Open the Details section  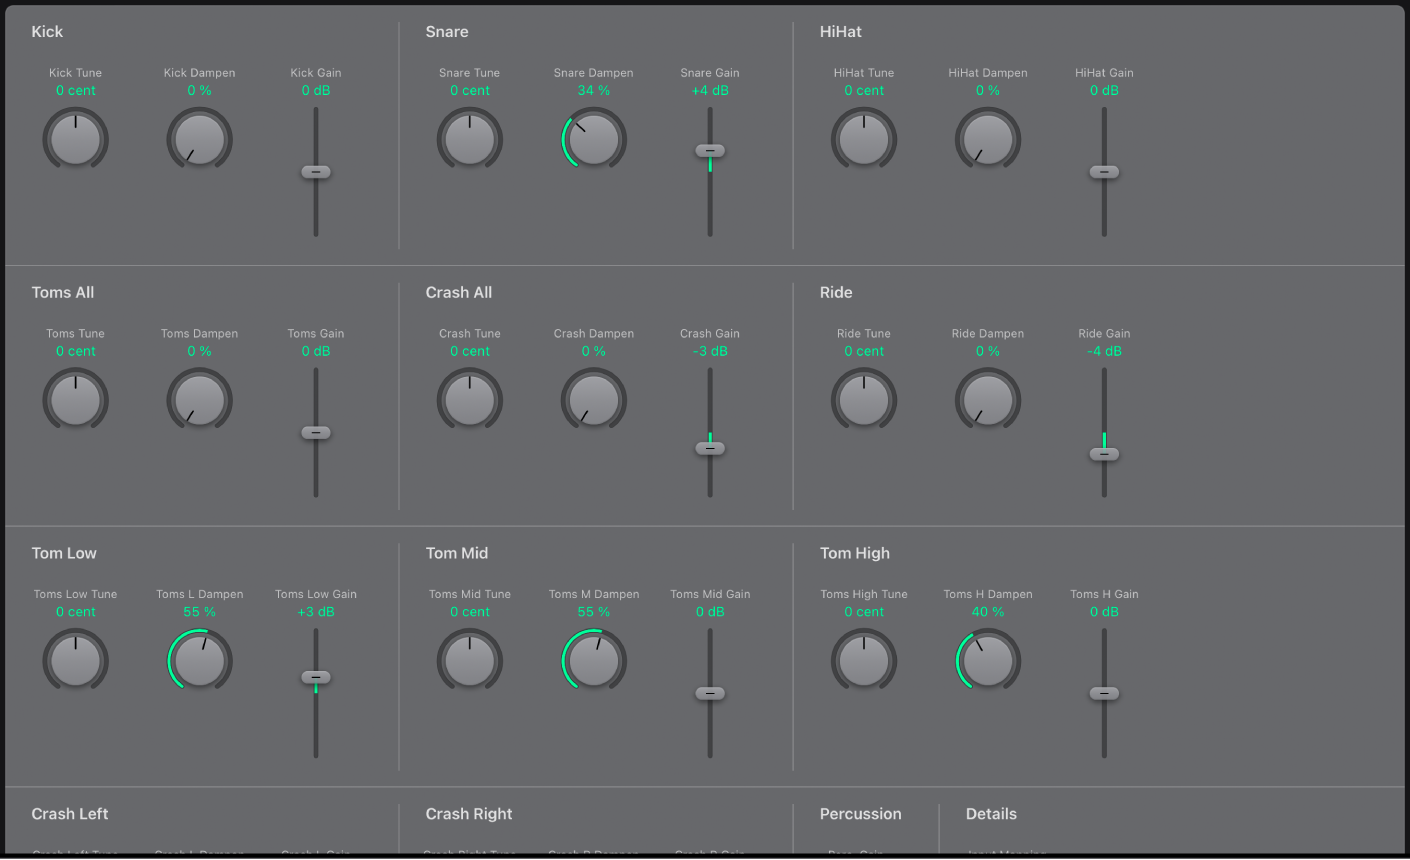[991, 813]
